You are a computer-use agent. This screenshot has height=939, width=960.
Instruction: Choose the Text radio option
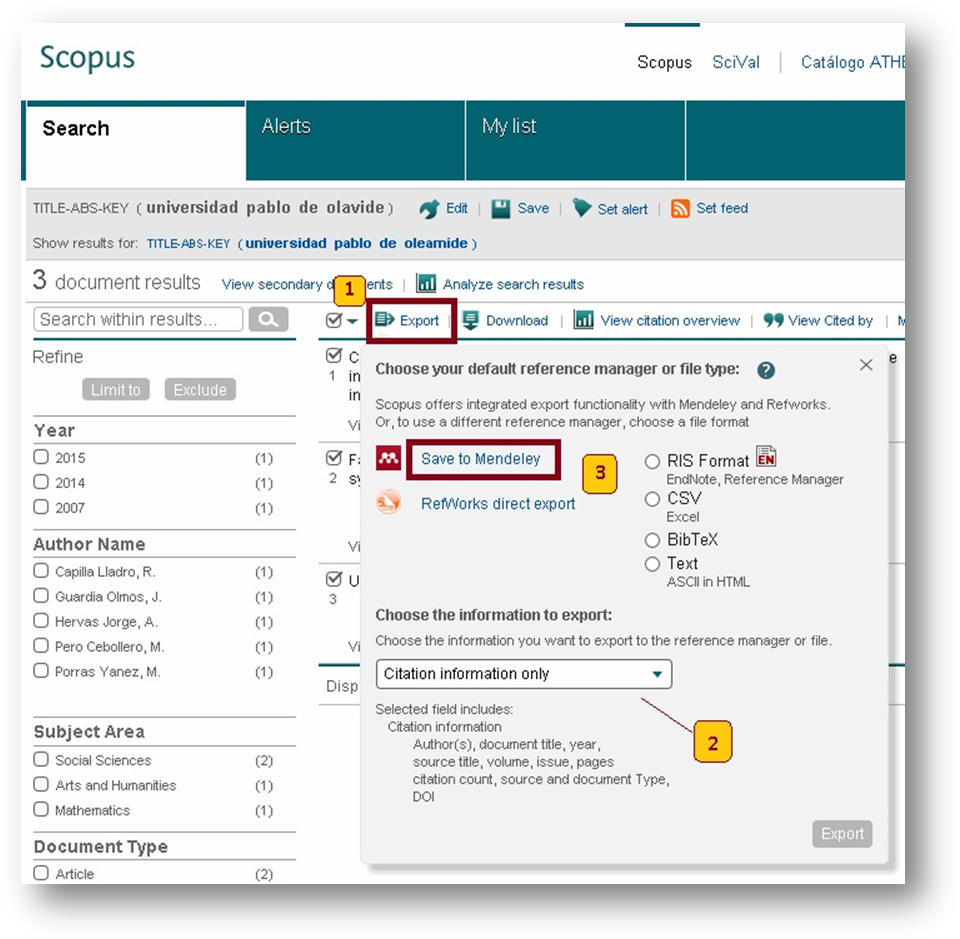652,564
